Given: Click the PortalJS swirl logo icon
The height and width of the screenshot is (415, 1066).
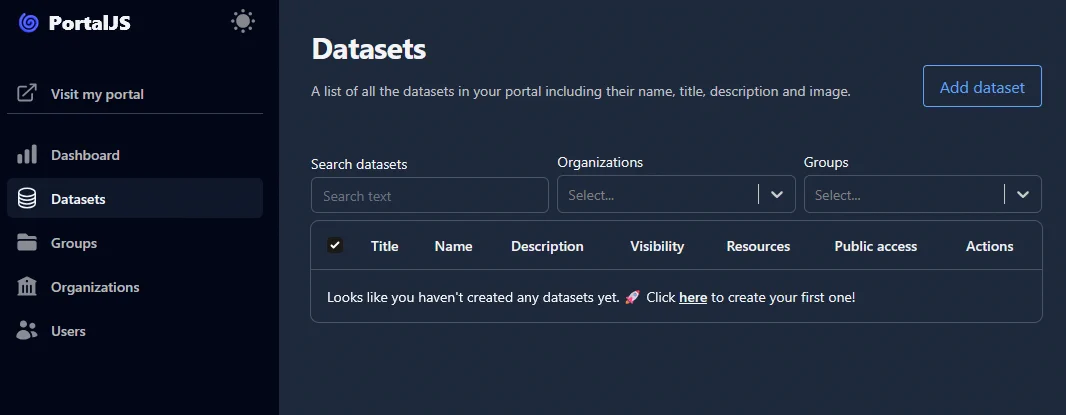Looking at the screenshot, I should (x=29, y=23).
